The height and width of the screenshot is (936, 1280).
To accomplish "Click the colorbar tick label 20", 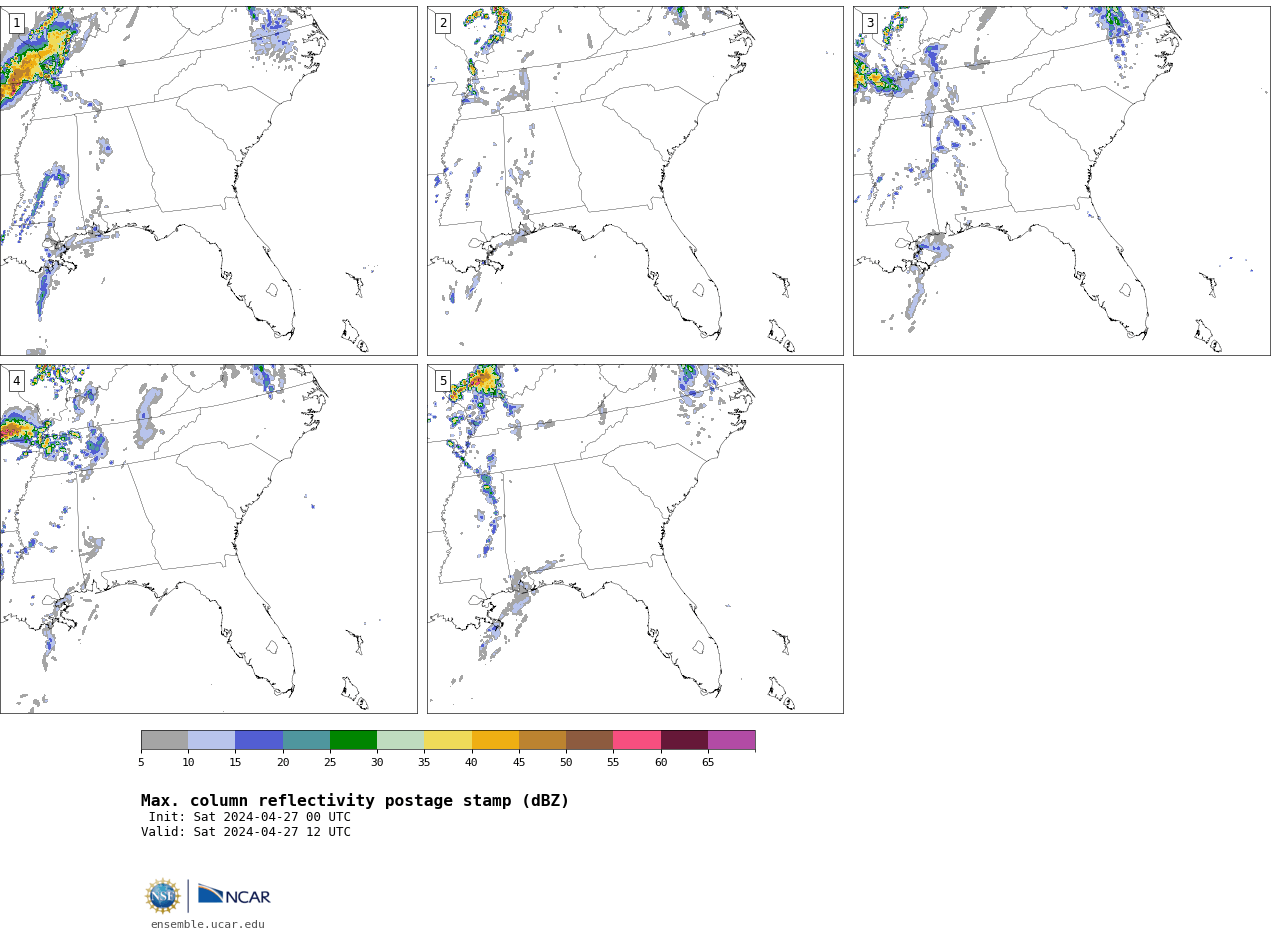I will tap(283, 763).
